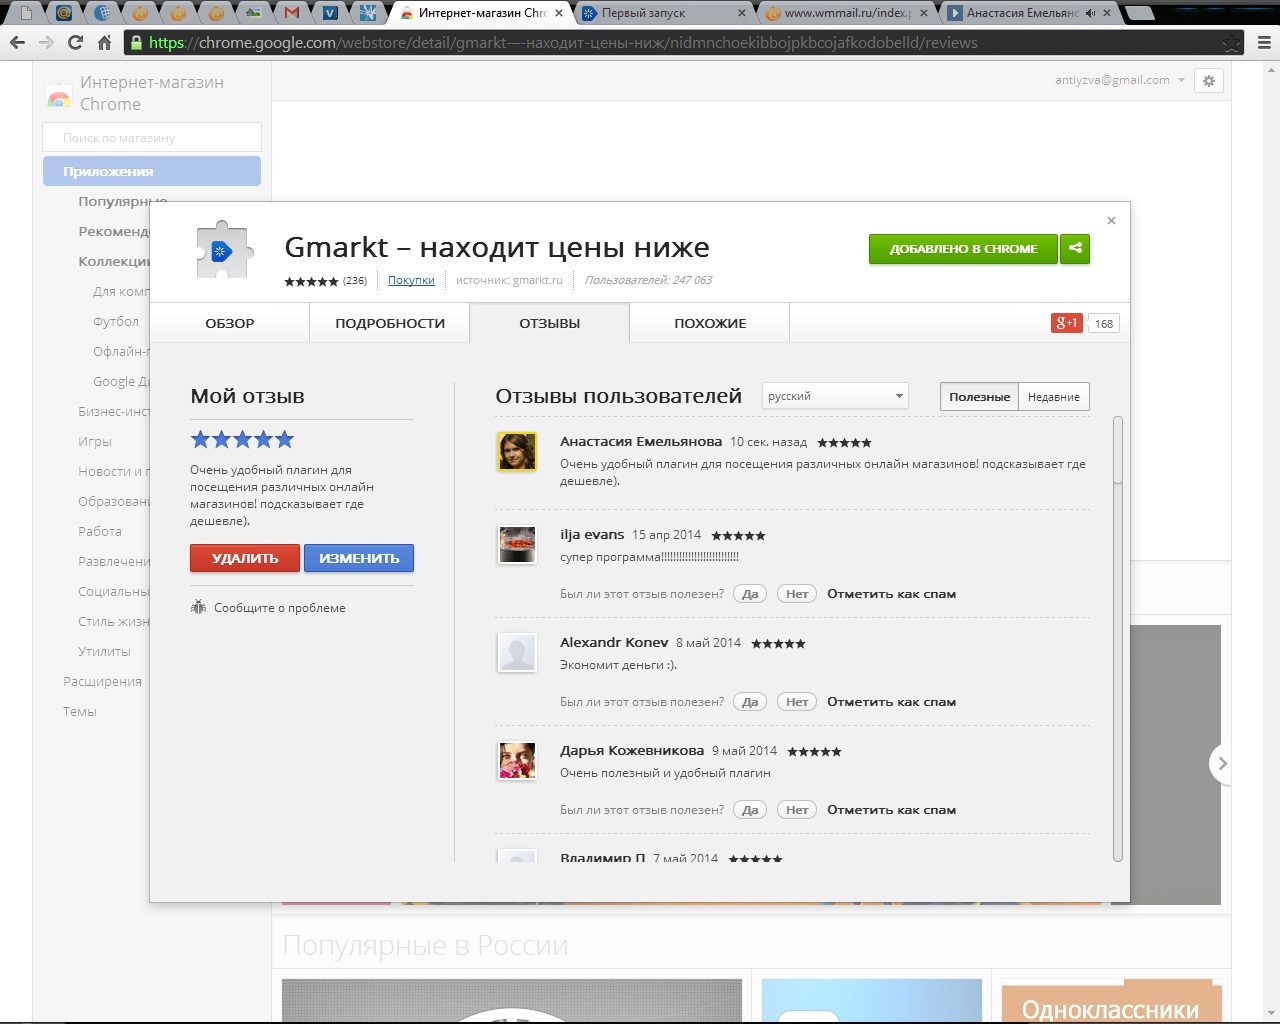Click the green padlock in address bar

[x=136, y=42]
